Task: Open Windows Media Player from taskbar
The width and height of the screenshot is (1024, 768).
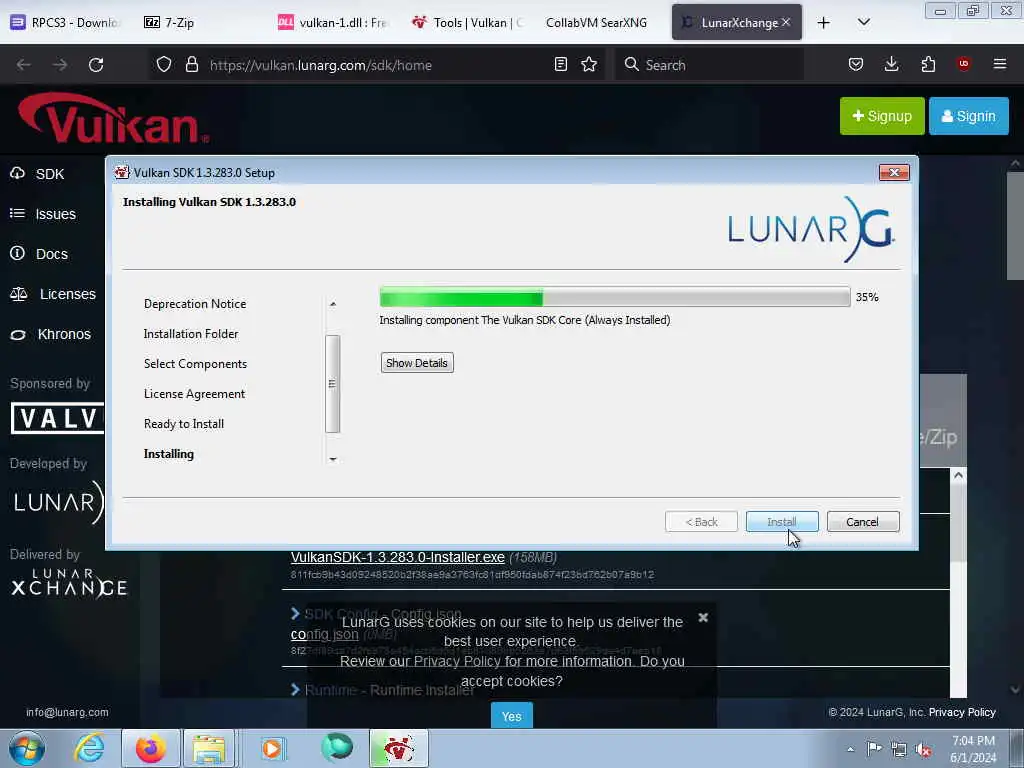Action: point(272,748)
